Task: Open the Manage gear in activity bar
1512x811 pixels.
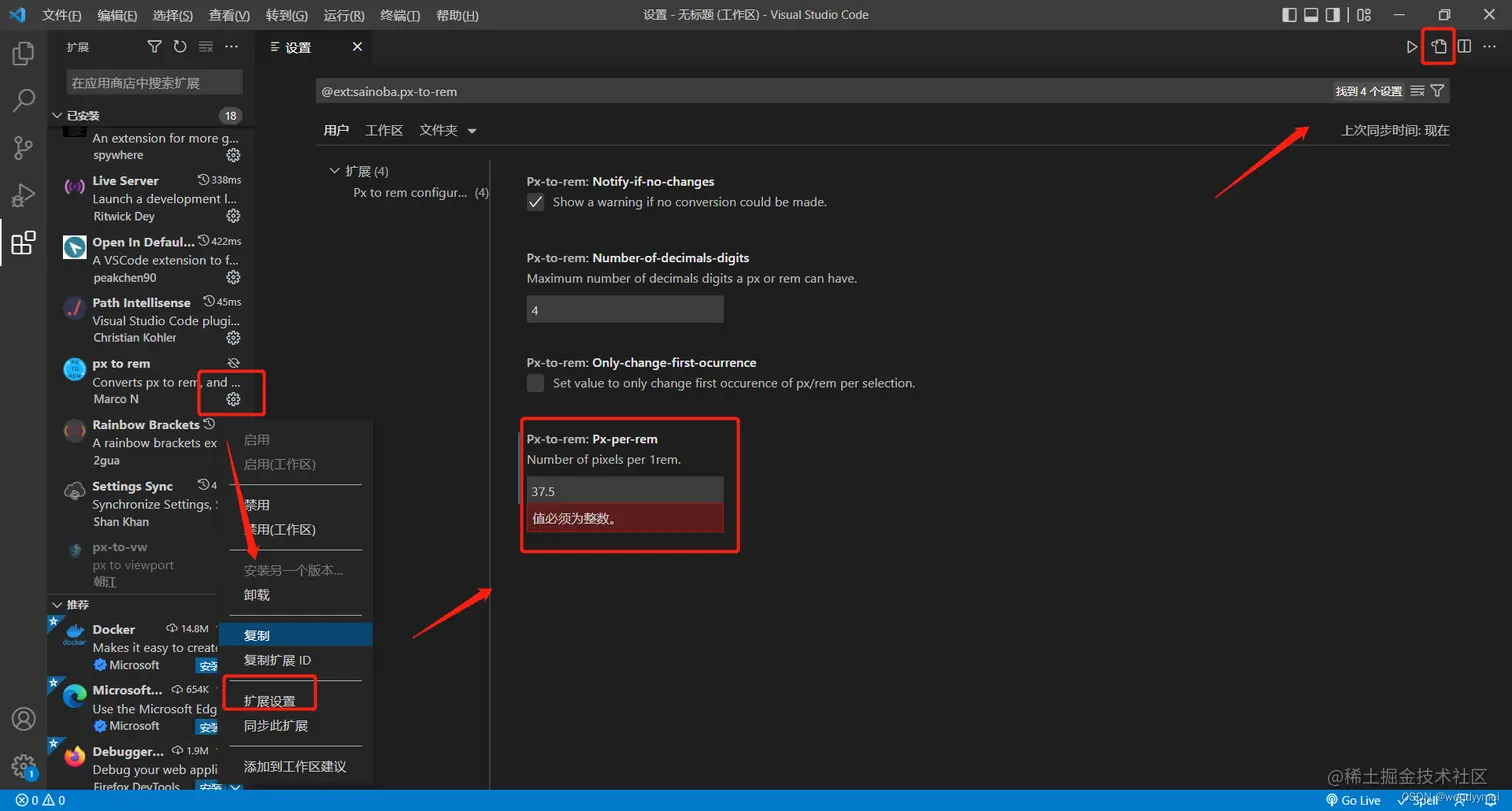Action: (23, 766)
